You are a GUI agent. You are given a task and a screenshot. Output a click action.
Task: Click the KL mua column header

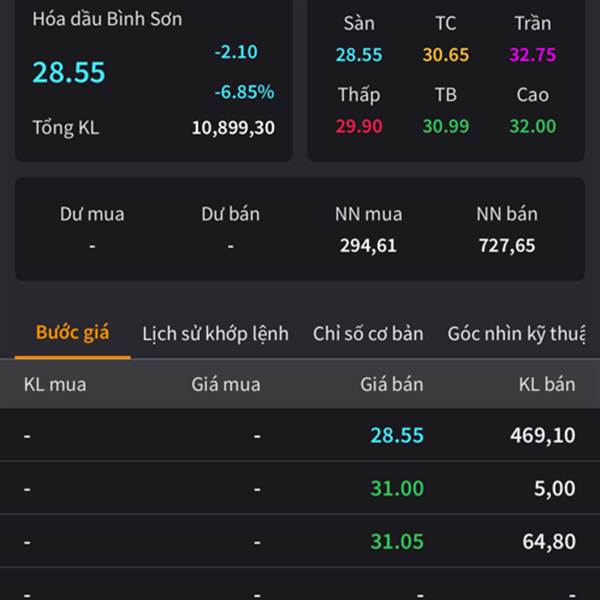pyautogui.click(x=55, y=385)
